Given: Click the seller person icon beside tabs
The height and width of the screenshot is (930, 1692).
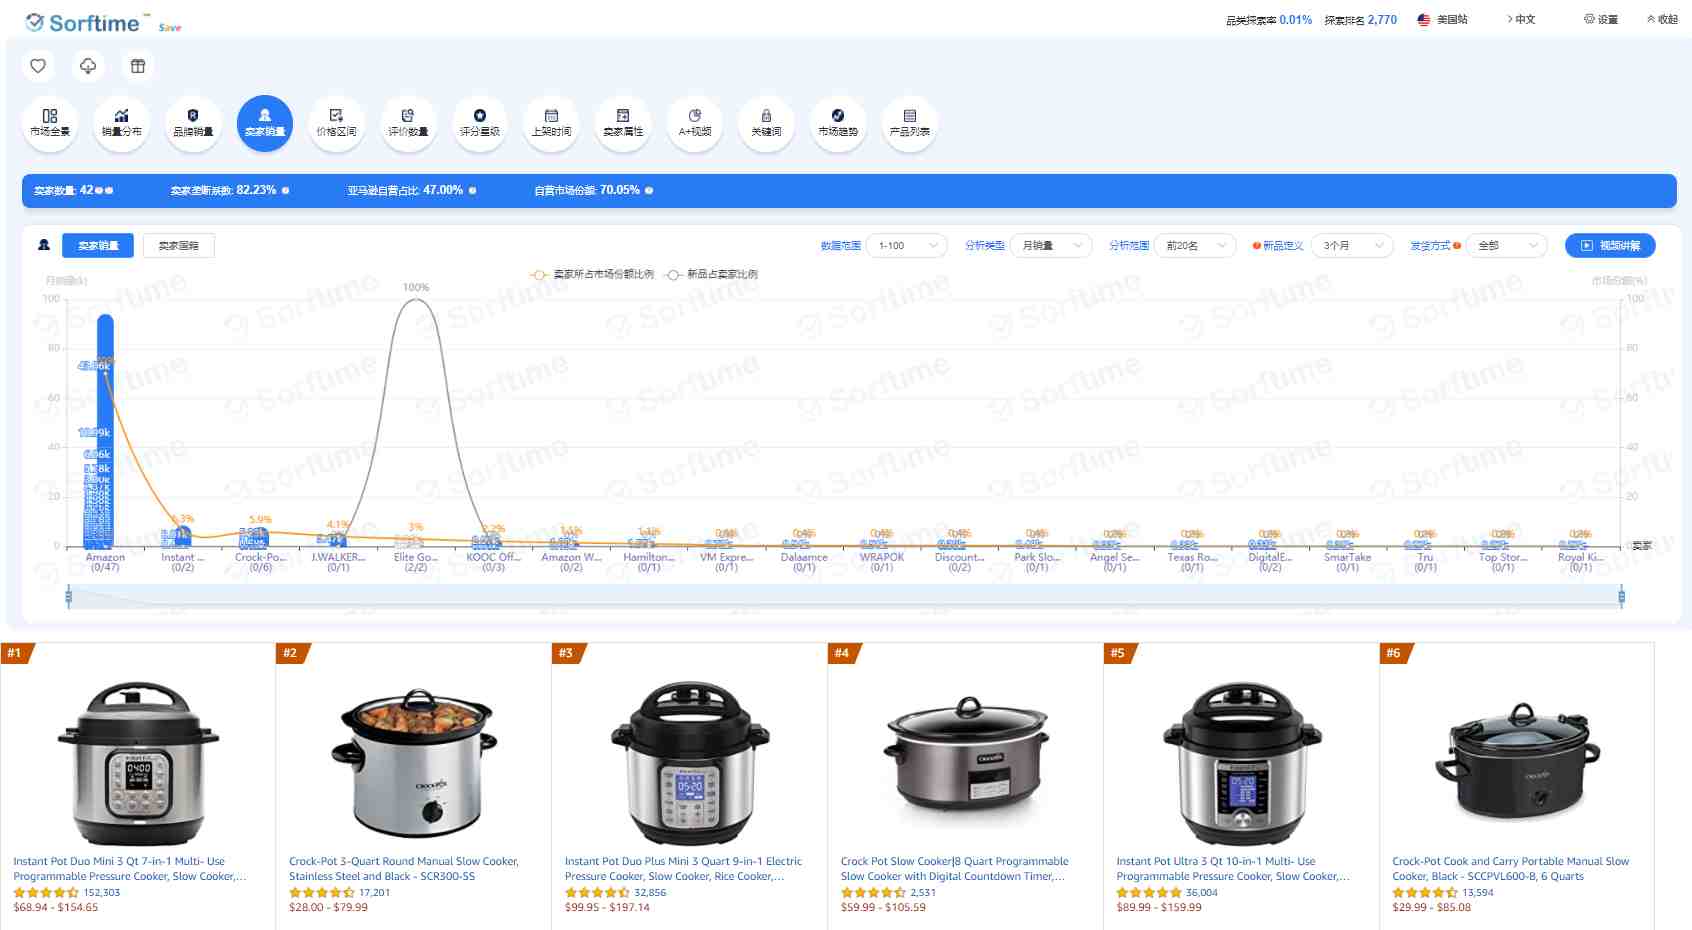Looking at the screenshot, I should pos(44,245).
